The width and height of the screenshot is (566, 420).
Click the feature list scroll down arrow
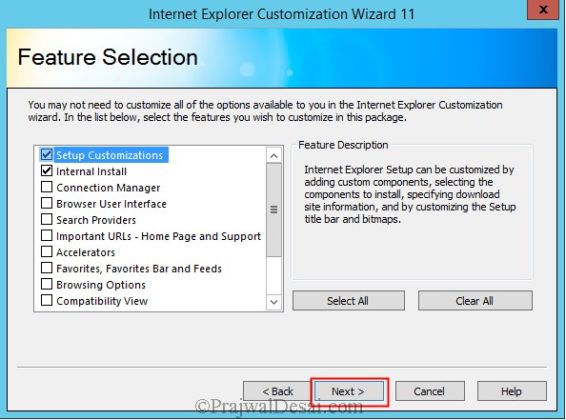point(274,302)
